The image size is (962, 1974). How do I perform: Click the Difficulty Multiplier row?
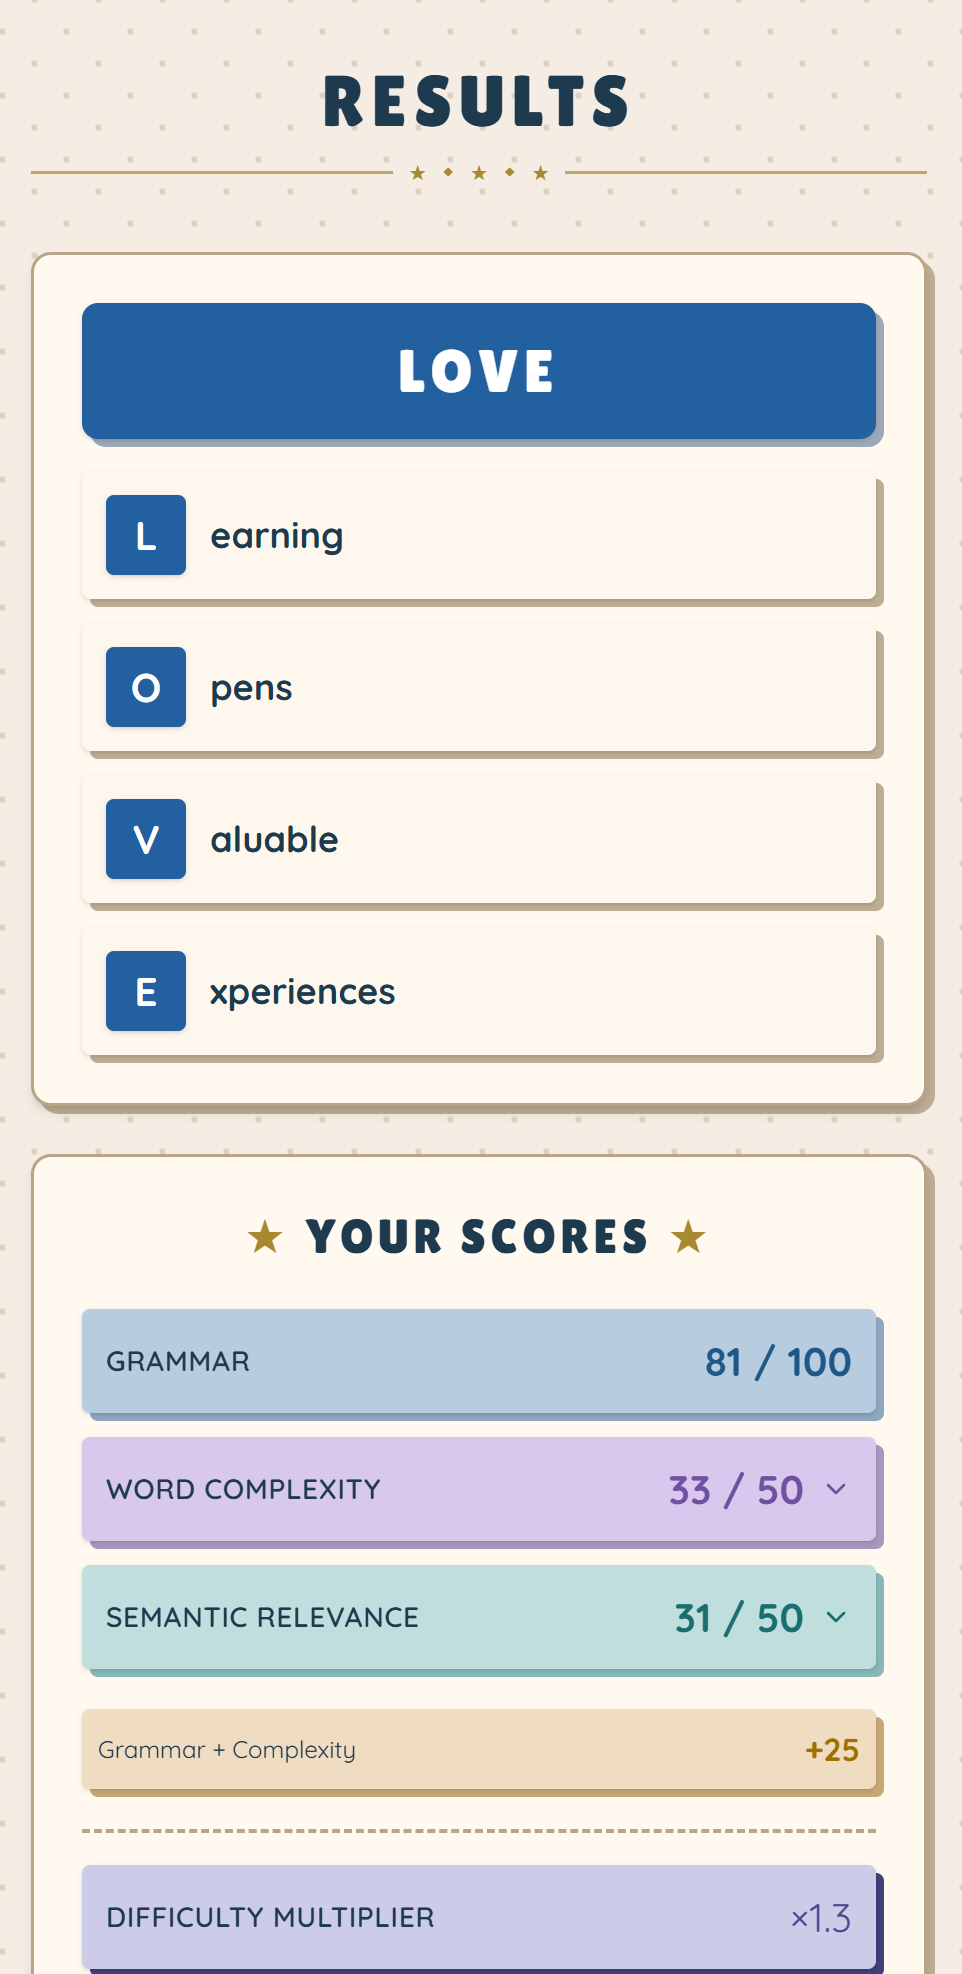[479, 1917]
